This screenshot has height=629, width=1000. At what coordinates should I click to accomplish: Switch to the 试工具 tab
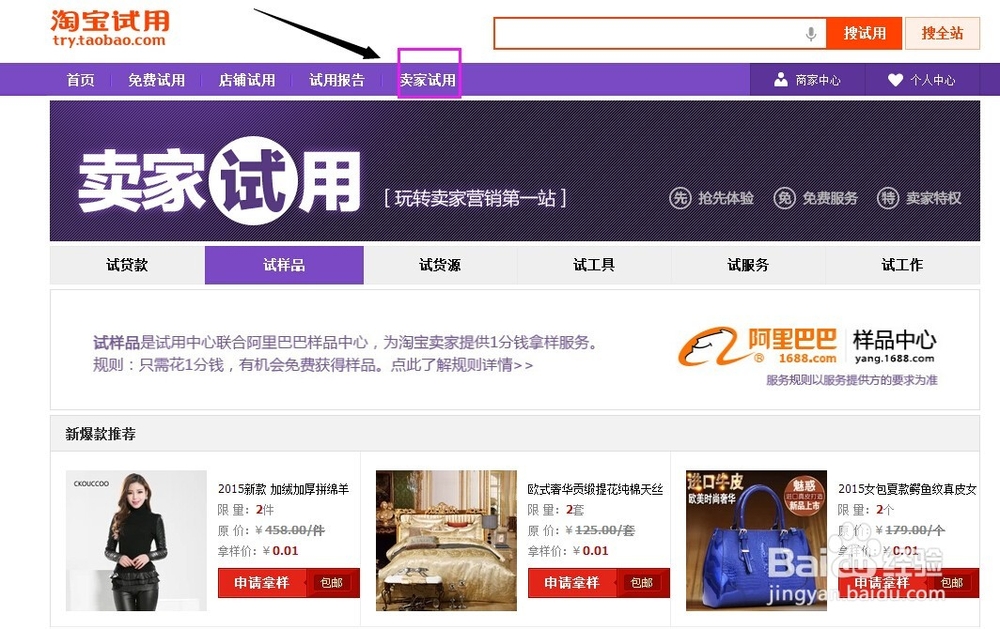click(594, 265)
